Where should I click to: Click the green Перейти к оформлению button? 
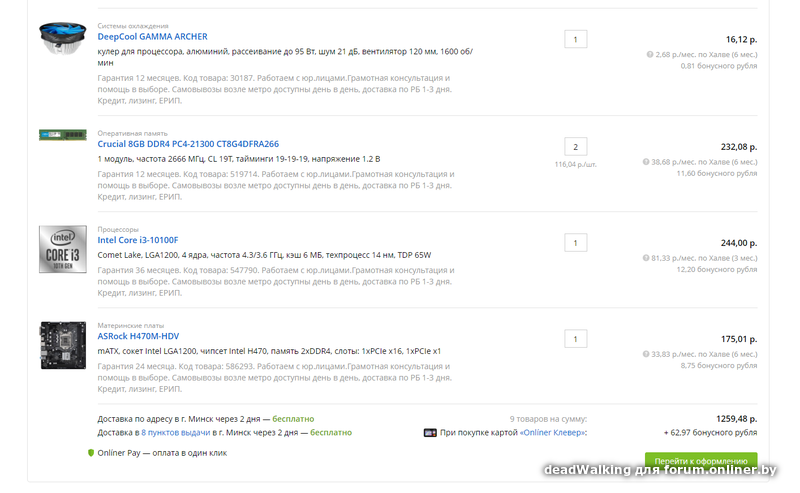(701, 461)
